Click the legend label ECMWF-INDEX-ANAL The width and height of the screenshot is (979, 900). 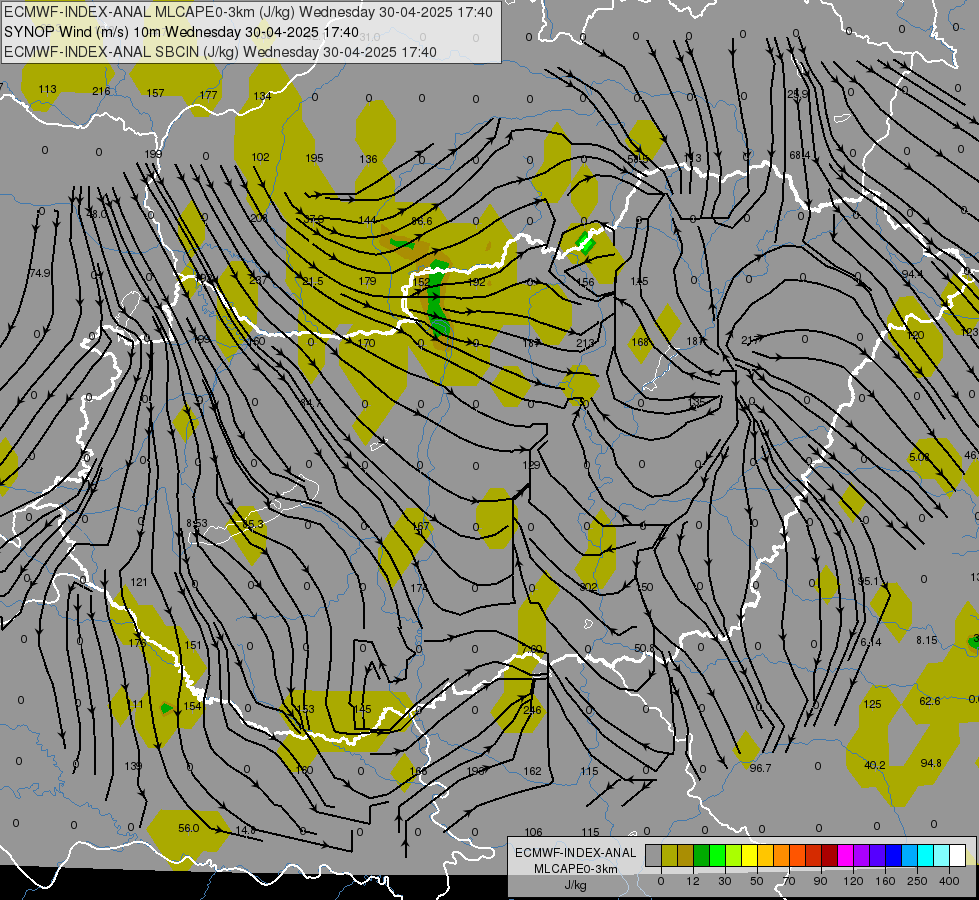tap(576, 853)
